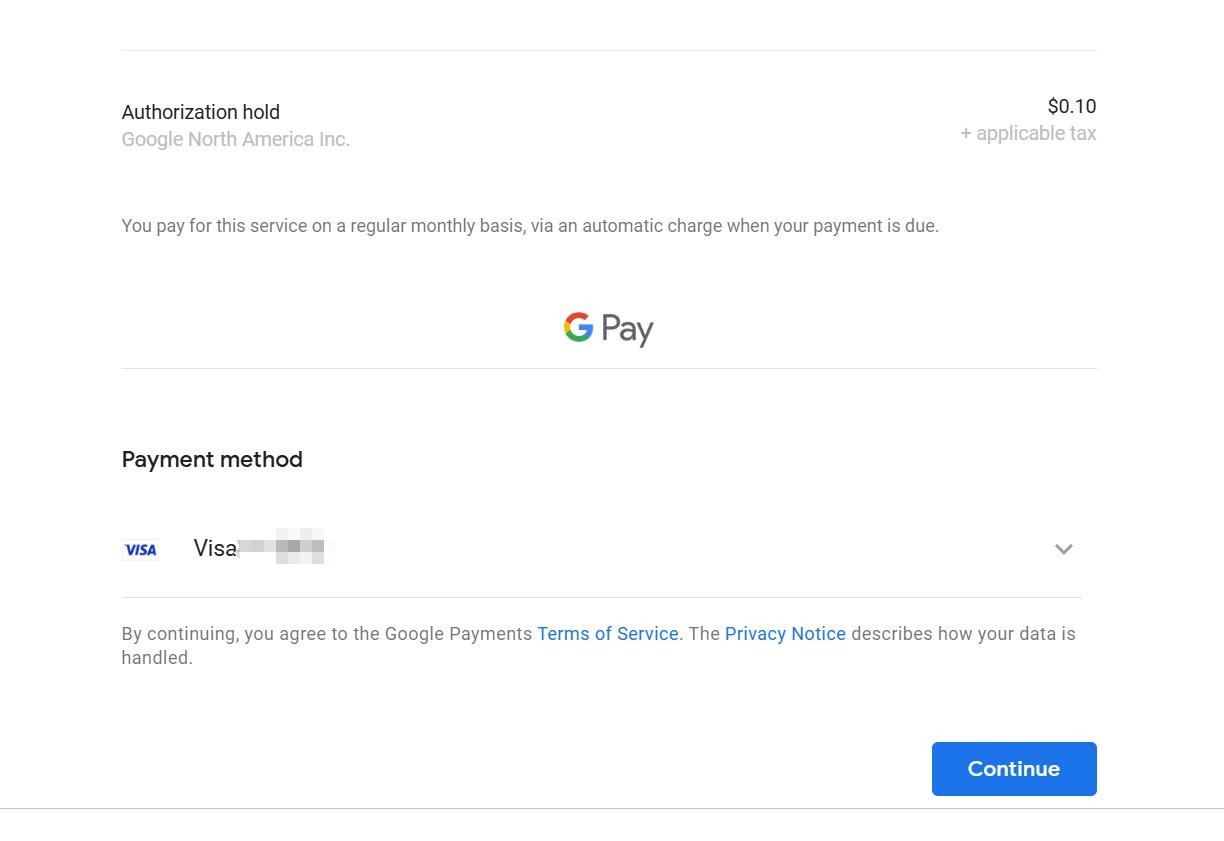Viewport: 1224px width, 841px height.
Task: Click the "Visa" card name text
Action: [215, 549]
